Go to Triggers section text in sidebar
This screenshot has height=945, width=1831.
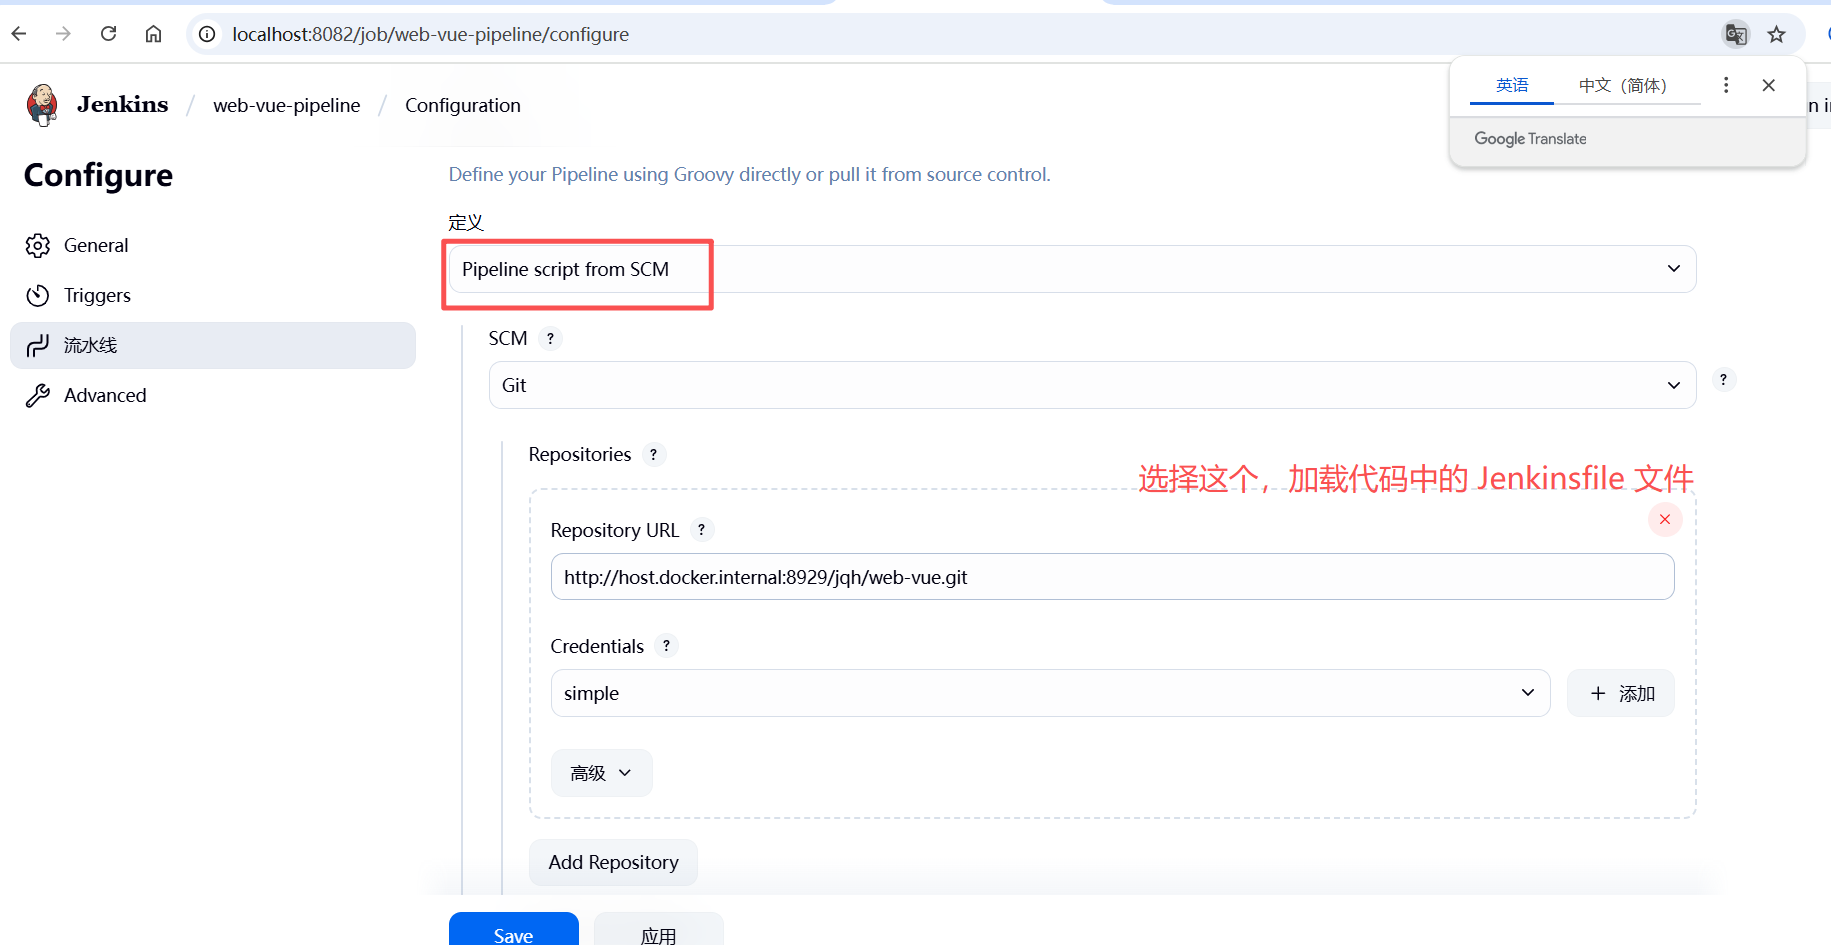click(x=97, y=296)
